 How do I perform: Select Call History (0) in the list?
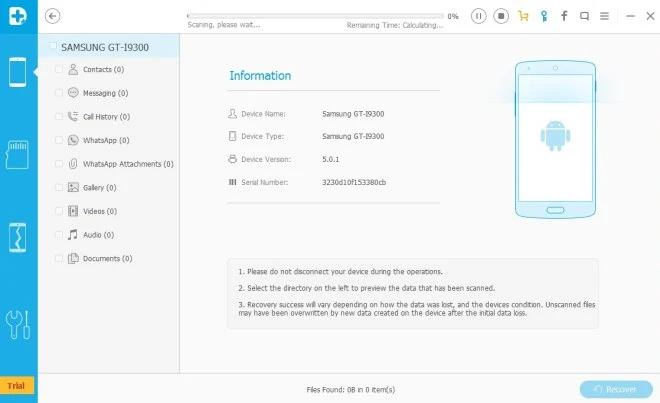click(x=105, y=117)
